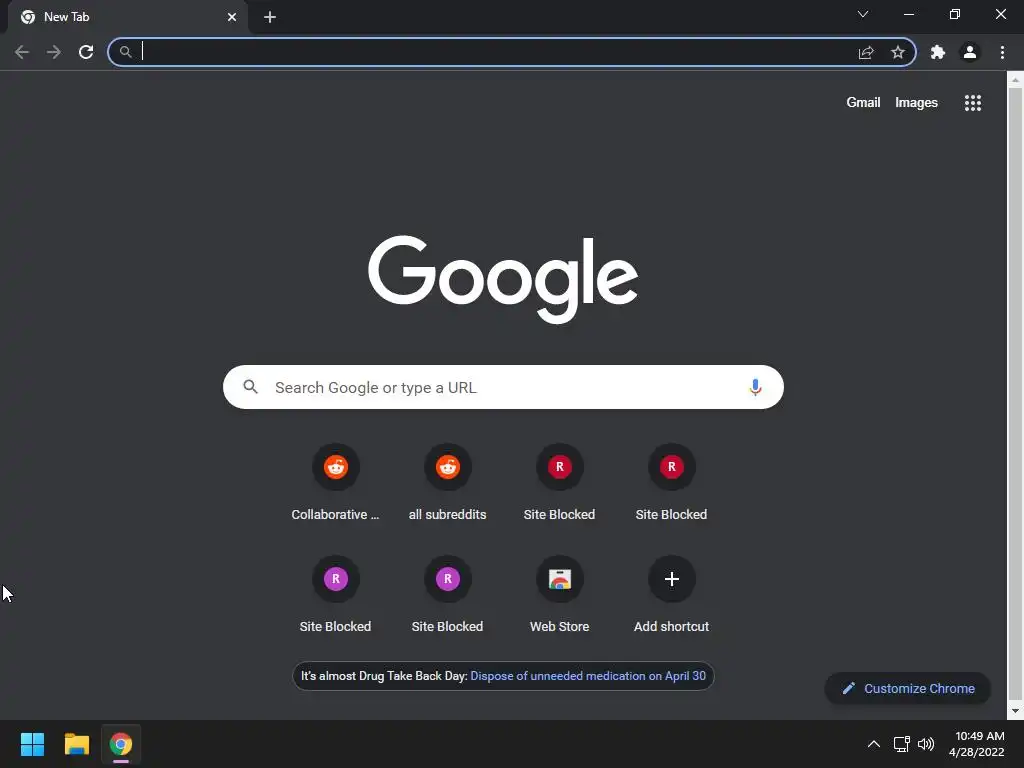Open the Extensions puzzle icon
This screenshot has width=1024, height=768.
coord(938,52)
